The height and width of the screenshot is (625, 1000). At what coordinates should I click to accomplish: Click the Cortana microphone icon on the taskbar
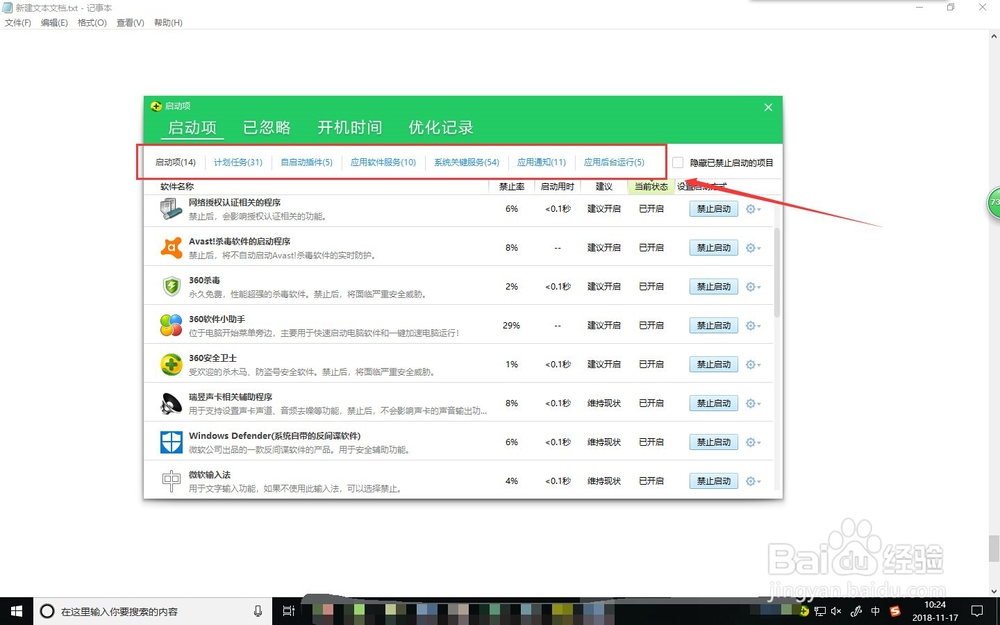coord(258,611)
